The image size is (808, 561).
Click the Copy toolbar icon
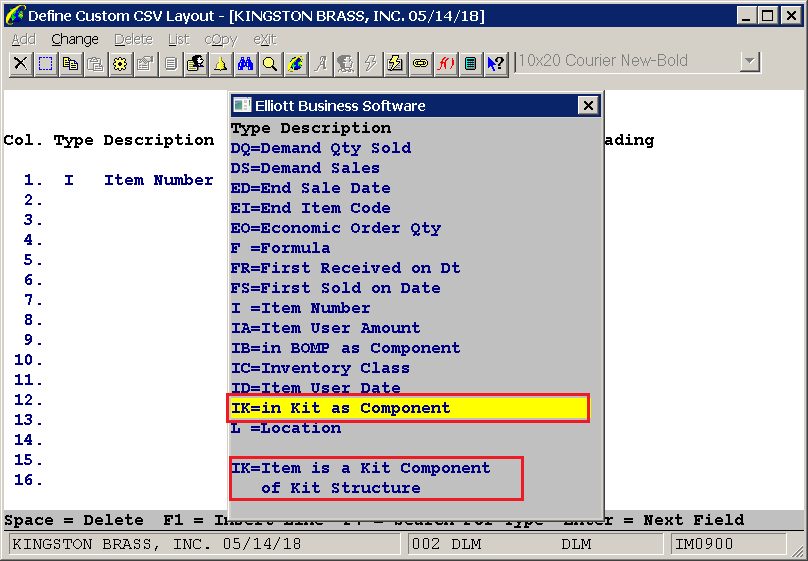click(x=71, y=64)
